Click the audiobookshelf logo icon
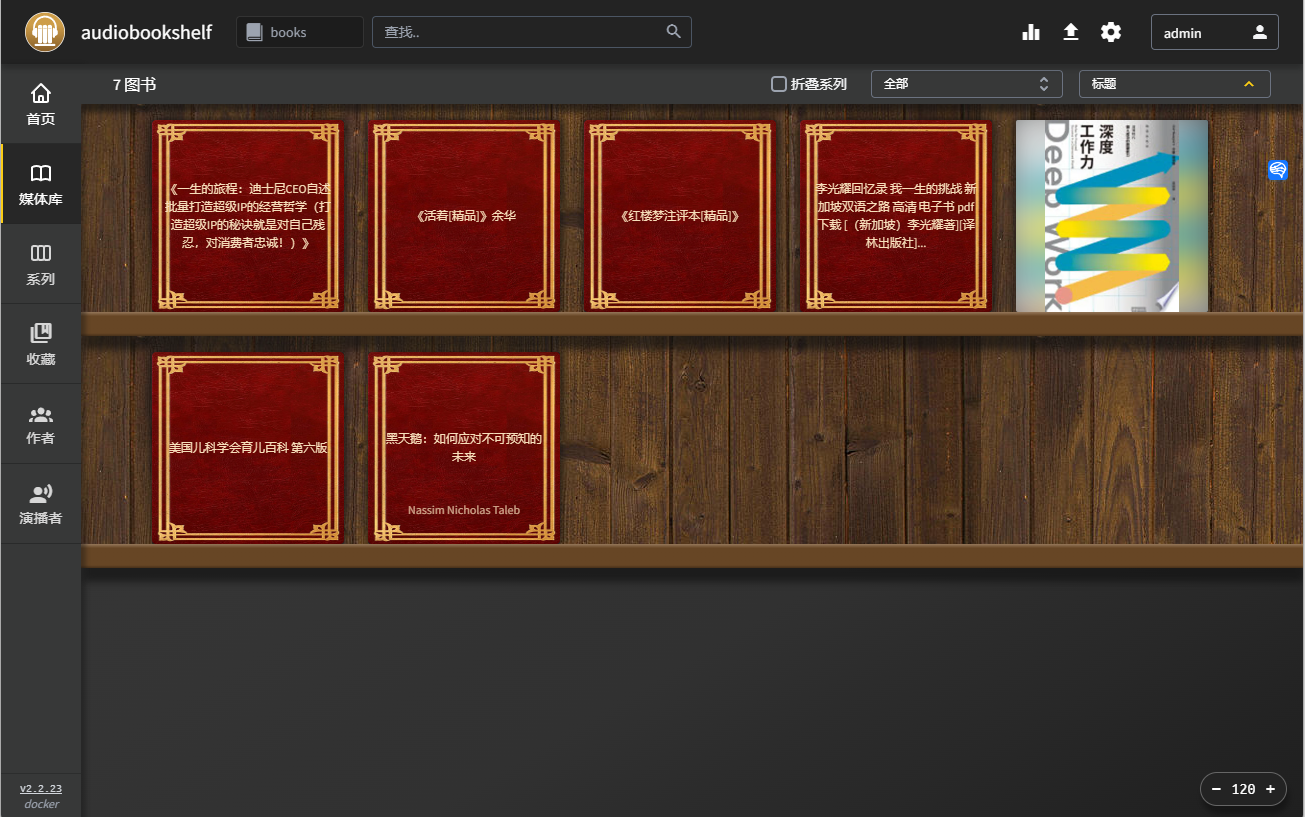Screen dimensions: 1305x817 tap(44, 32)
